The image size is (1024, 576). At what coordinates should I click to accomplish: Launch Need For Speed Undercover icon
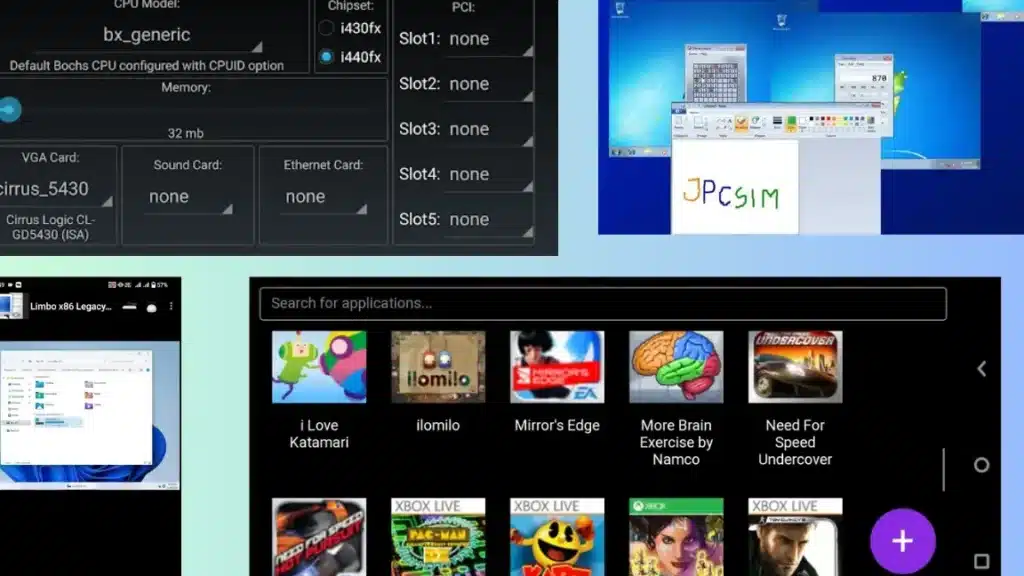[x=795, y=367]
